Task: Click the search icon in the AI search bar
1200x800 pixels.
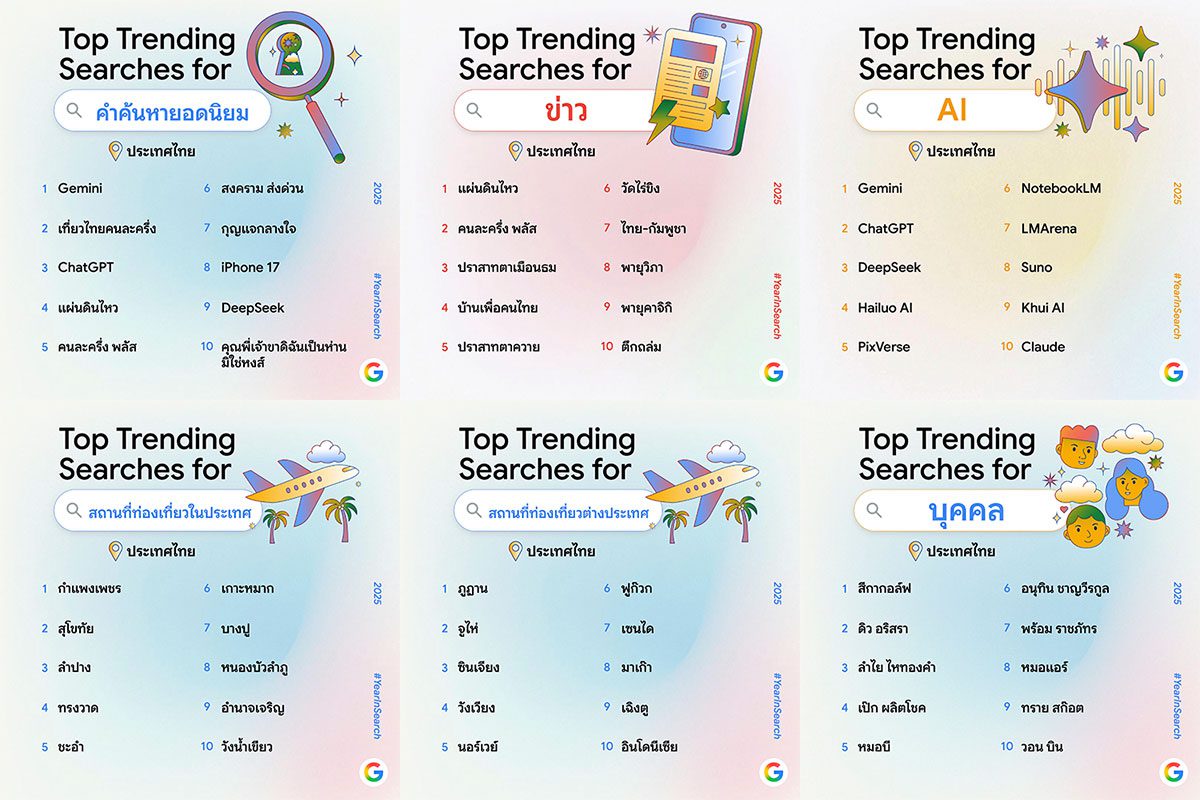Action: coord(874,110)
